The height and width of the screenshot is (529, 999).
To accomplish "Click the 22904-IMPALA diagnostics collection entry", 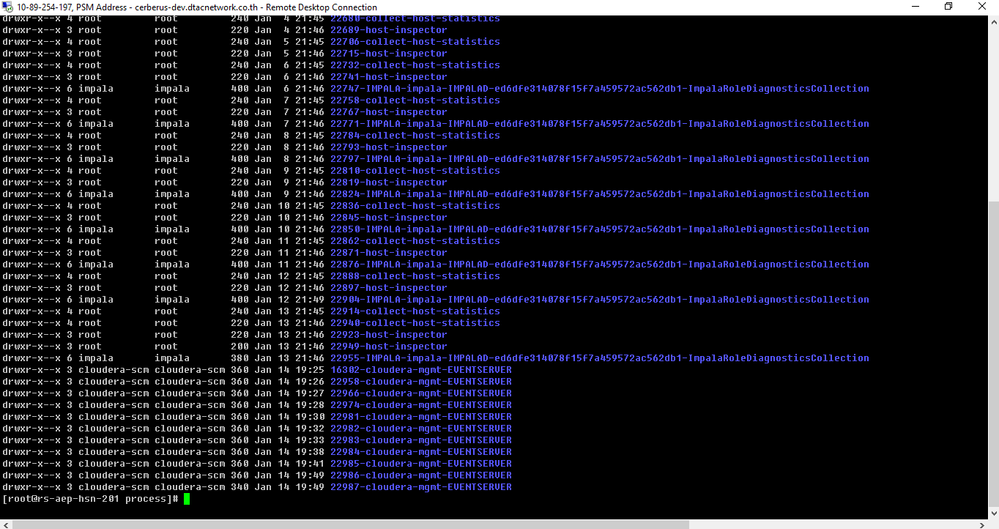I will [600, 300].
